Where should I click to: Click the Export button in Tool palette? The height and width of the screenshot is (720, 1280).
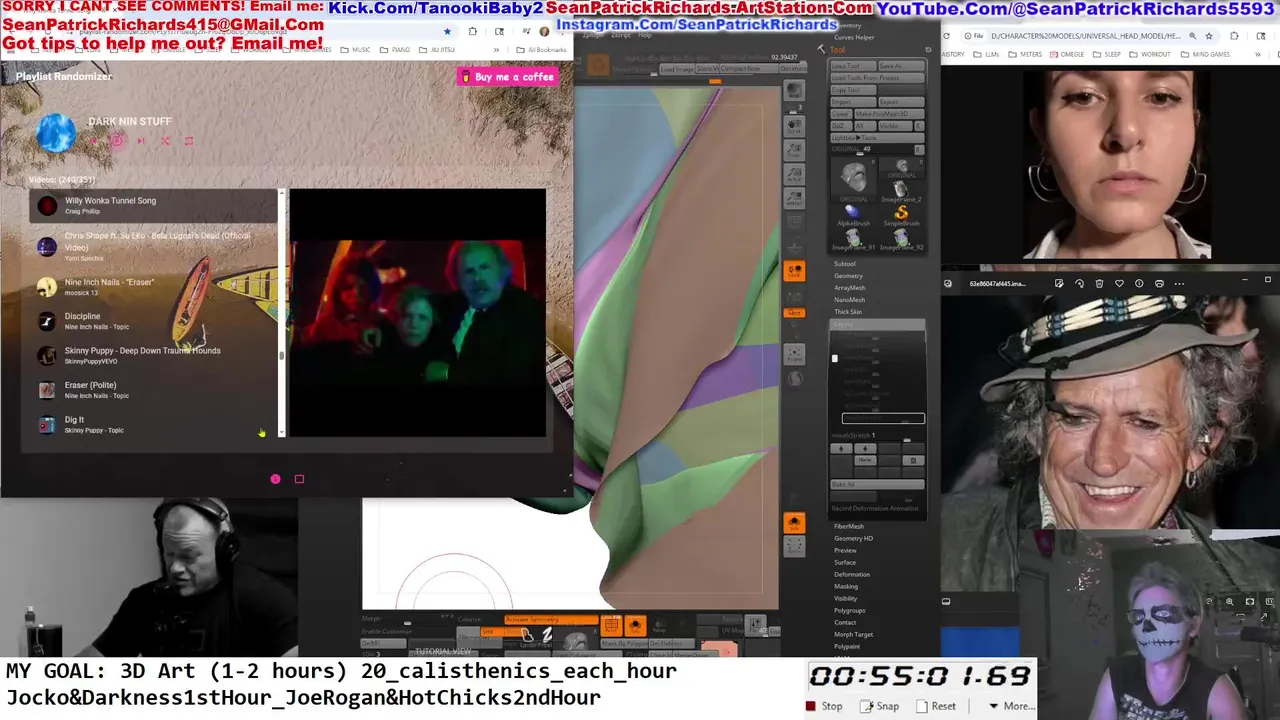point(901,102)
